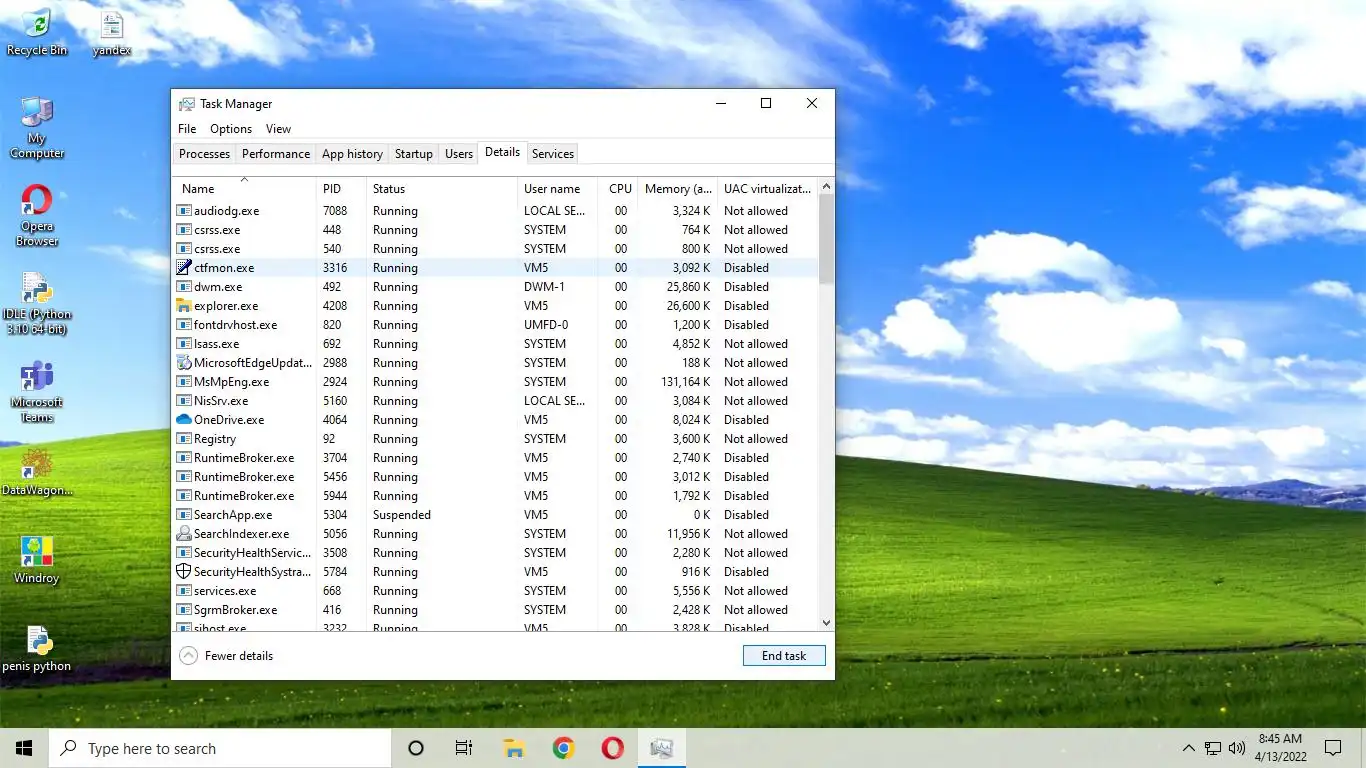Image resolution: width=1366 pixels, height=768 pixels.
Task: Open IDLE Python 3.10 desktop shortcut
Action: pyautogui.click(x=37, y=303)
